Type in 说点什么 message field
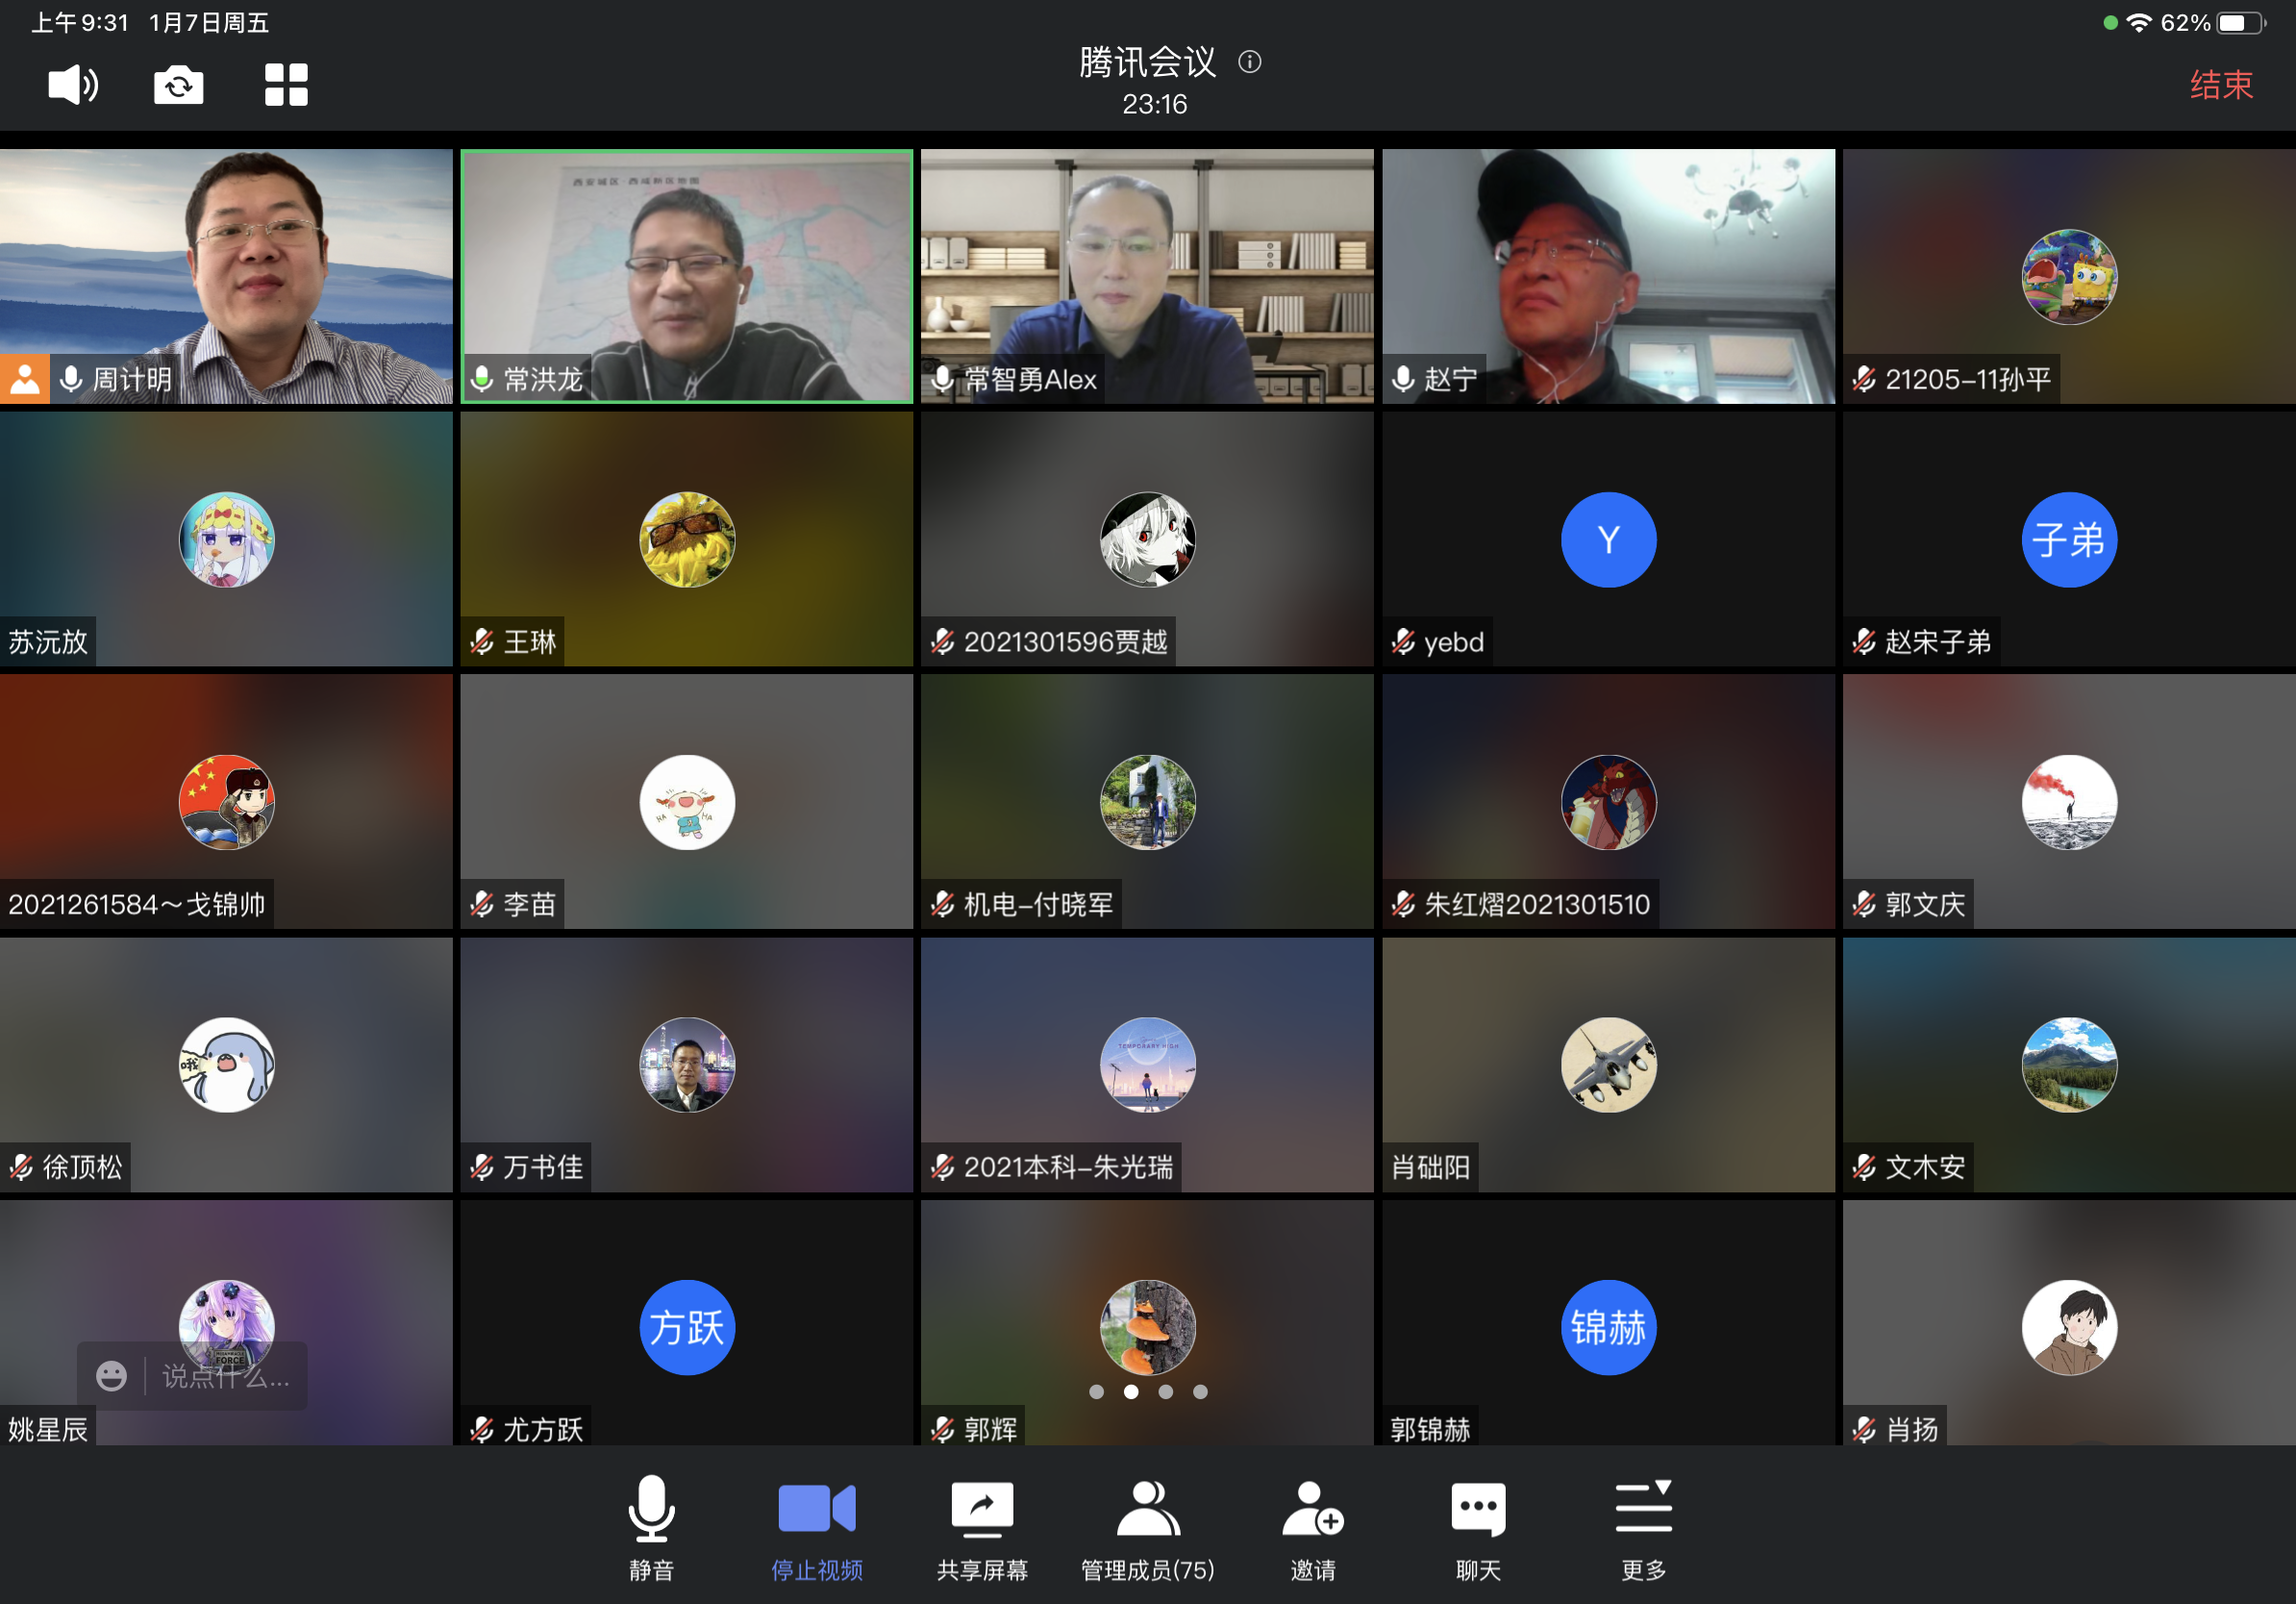The image size is (2296, 1604). (x=227, y=1376)
